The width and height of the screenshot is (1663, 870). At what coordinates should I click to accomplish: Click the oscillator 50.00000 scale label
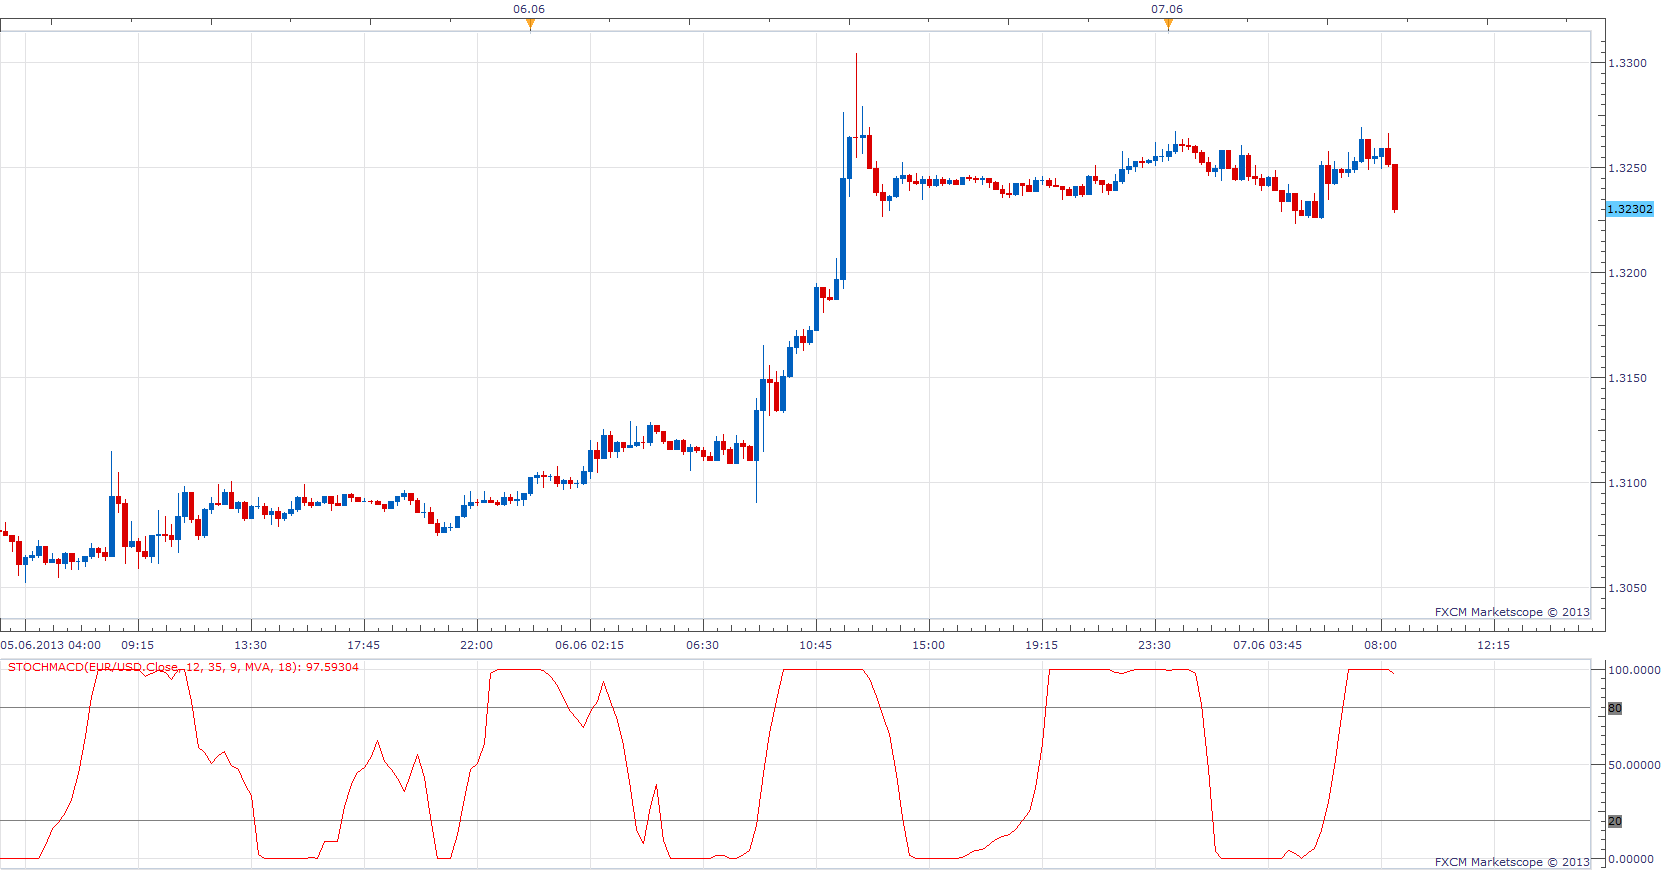click(1634, 765)
